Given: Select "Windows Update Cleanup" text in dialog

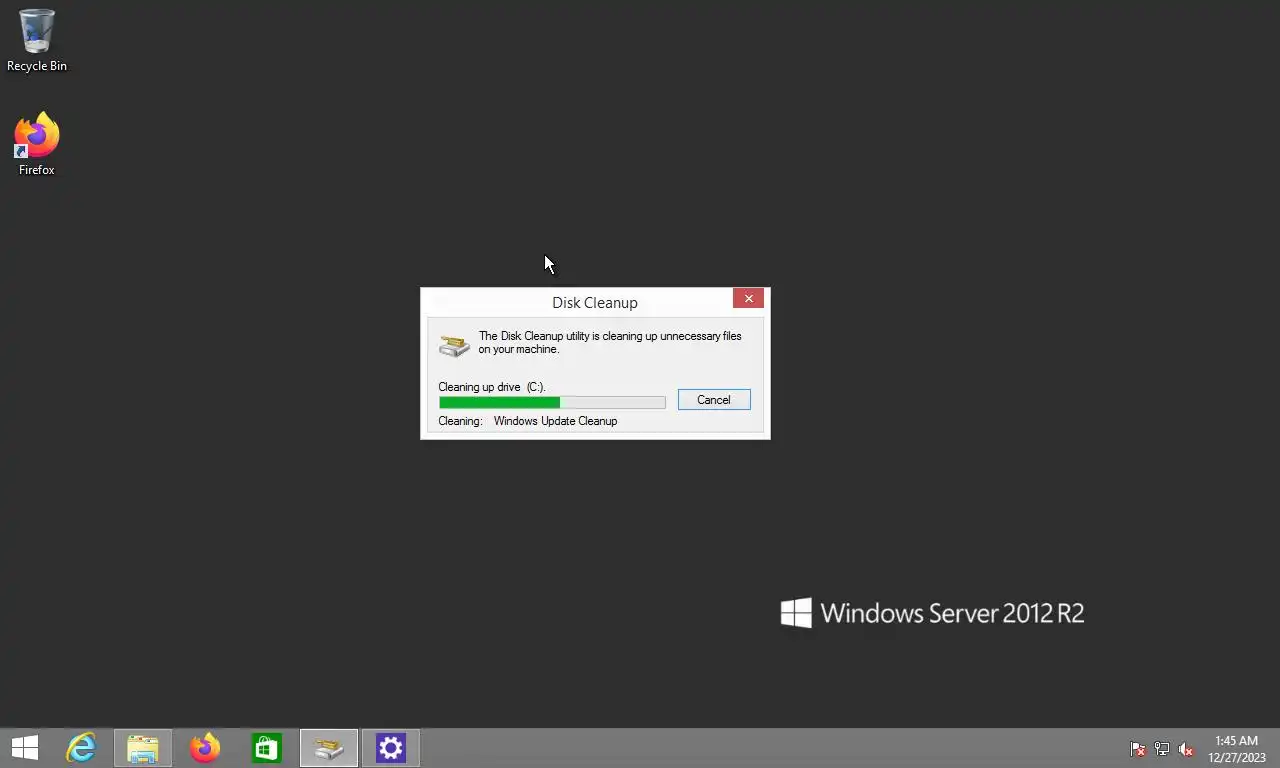Looking at the screenshot, I should [x=555, y=421].
